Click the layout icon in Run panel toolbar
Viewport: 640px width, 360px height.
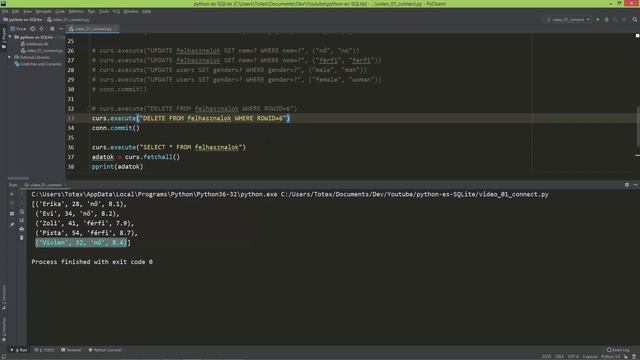pos(12,213)
